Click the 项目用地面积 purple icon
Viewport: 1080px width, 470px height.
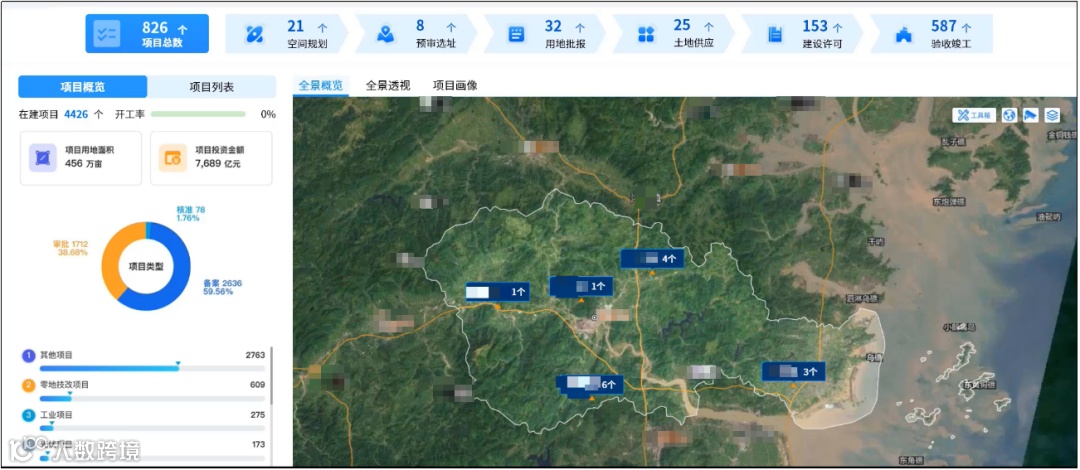pyautogui.click(x=43, y=158)
